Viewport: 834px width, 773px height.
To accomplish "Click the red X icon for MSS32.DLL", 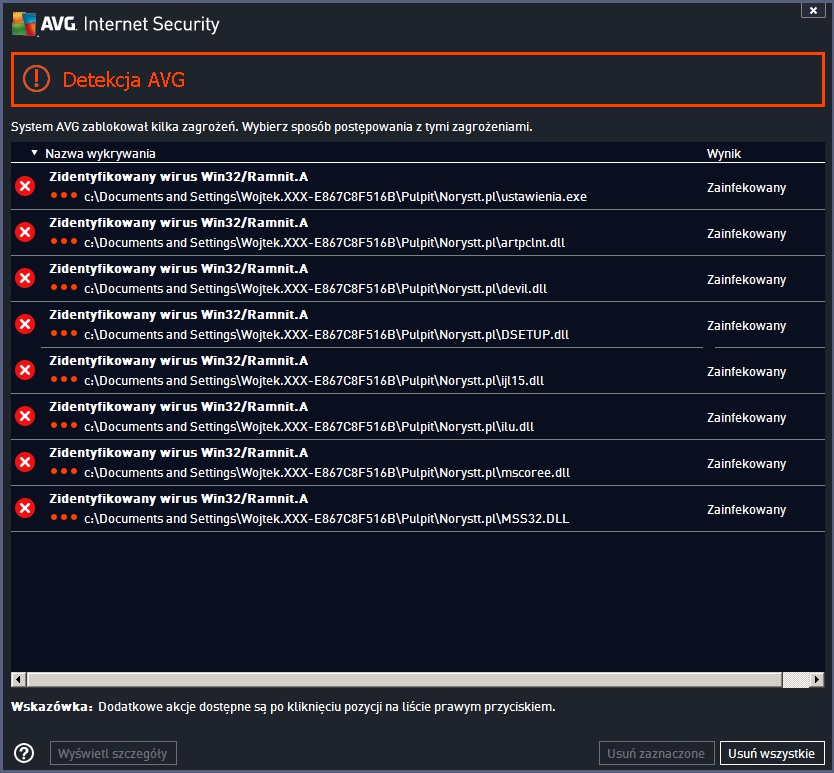I will click(x=25, y=508).
